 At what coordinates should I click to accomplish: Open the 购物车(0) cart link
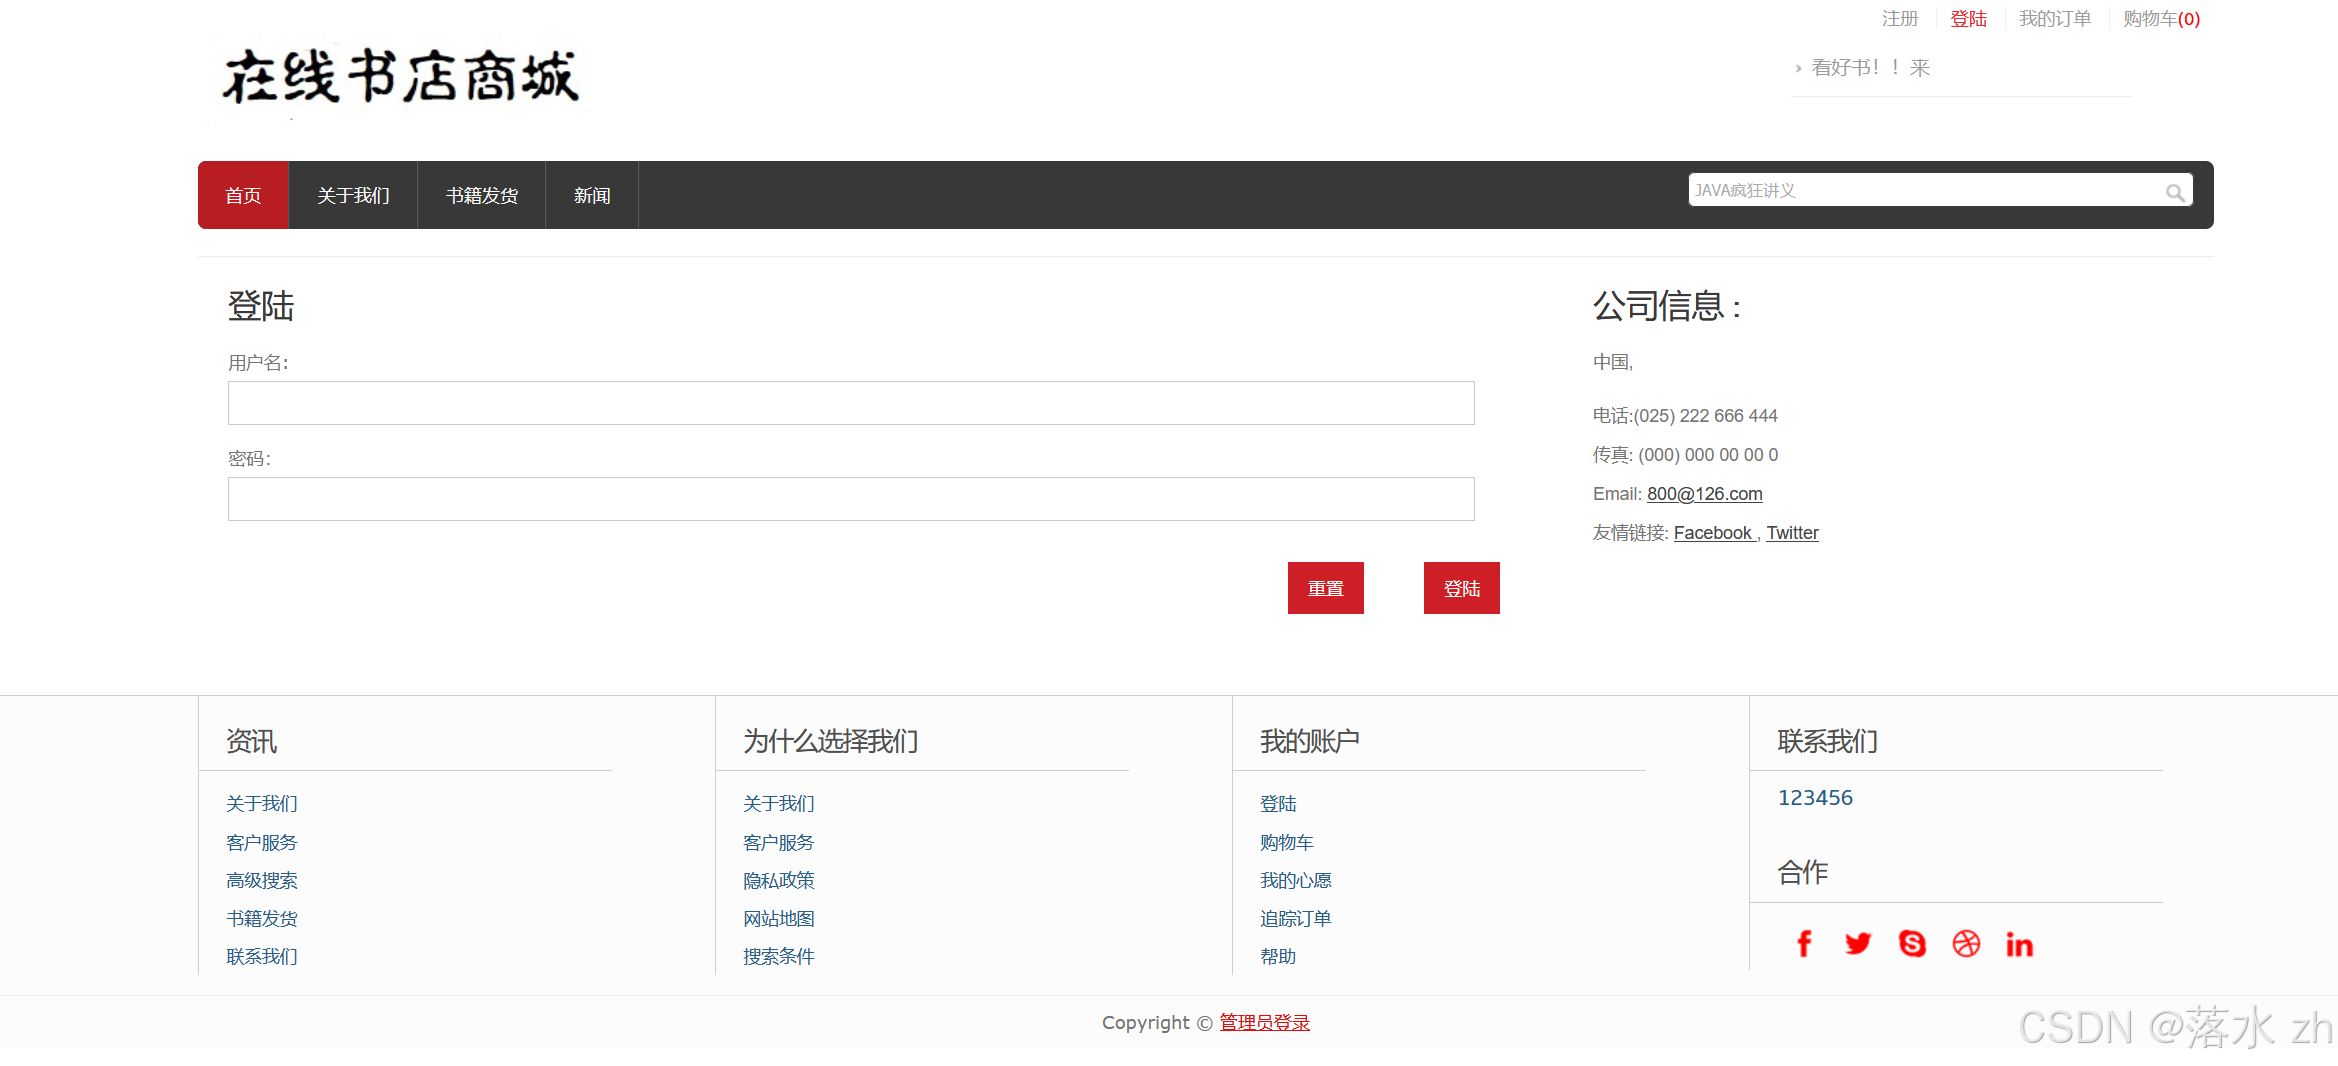tap(2161, 19)
